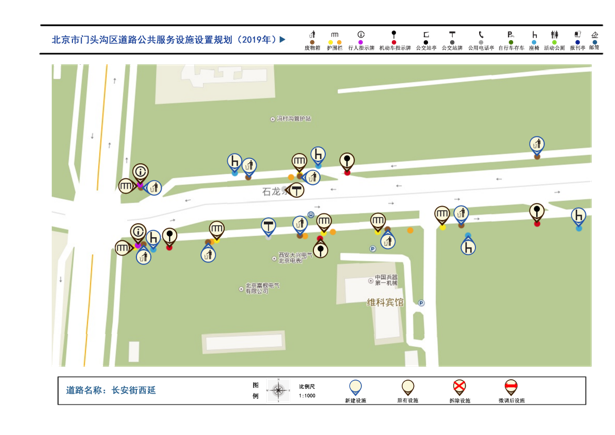Toggle the parking P legend icon

510,35
